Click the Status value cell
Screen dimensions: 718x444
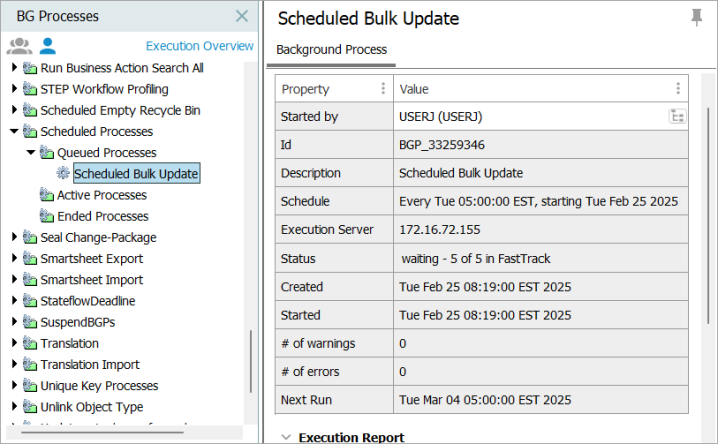point(540,259)
